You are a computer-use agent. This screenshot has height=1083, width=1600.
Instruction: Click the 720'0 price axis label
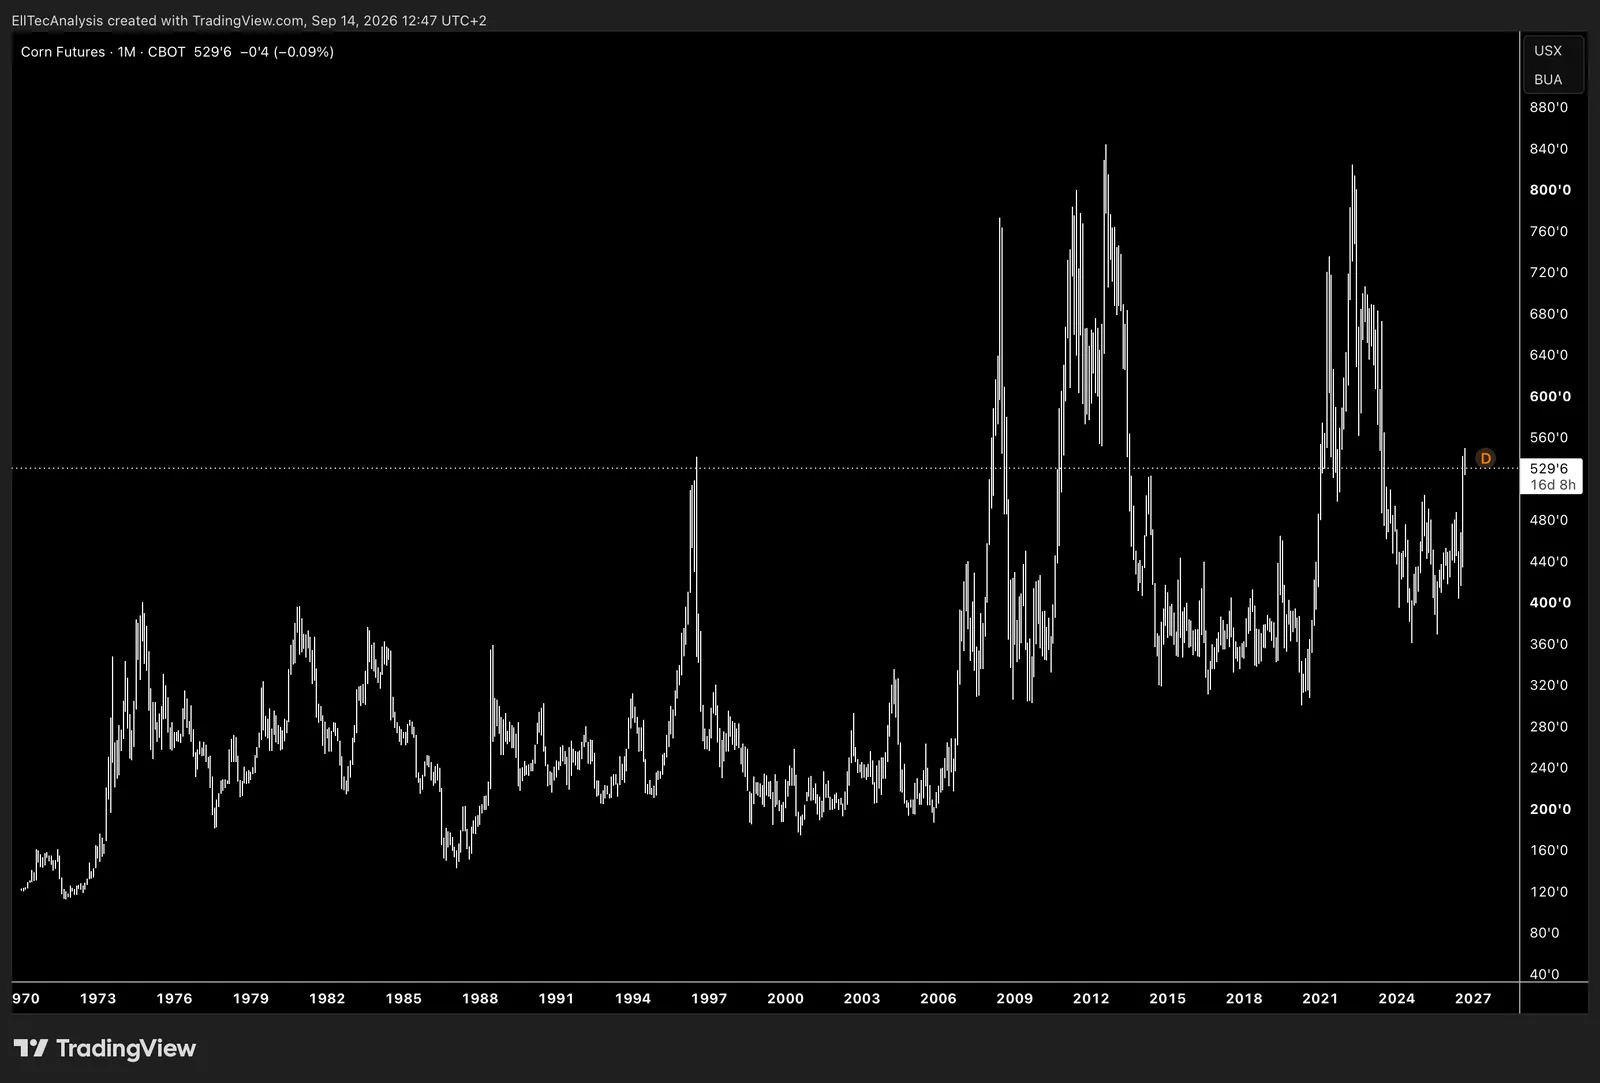tap(1549, 272)
